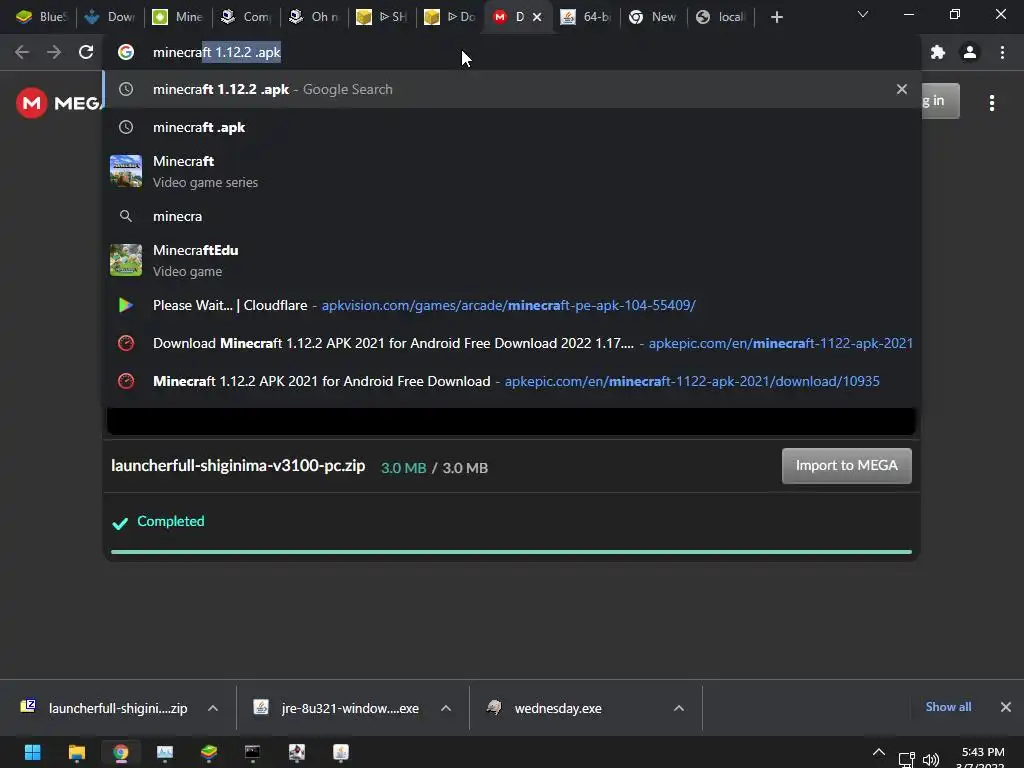Open the MEGA page three-dot menu
The image size is (1024, 768).
992,103
